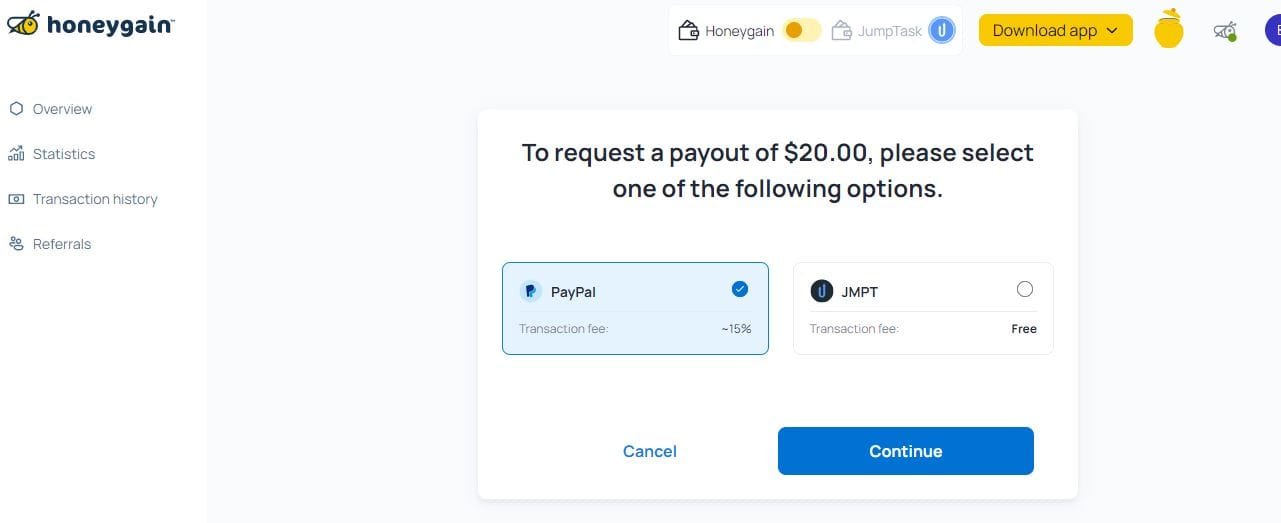Click the Overview hexagon icon in sidebar
The height and width of the screenshot is (523, 1281).
16,109
